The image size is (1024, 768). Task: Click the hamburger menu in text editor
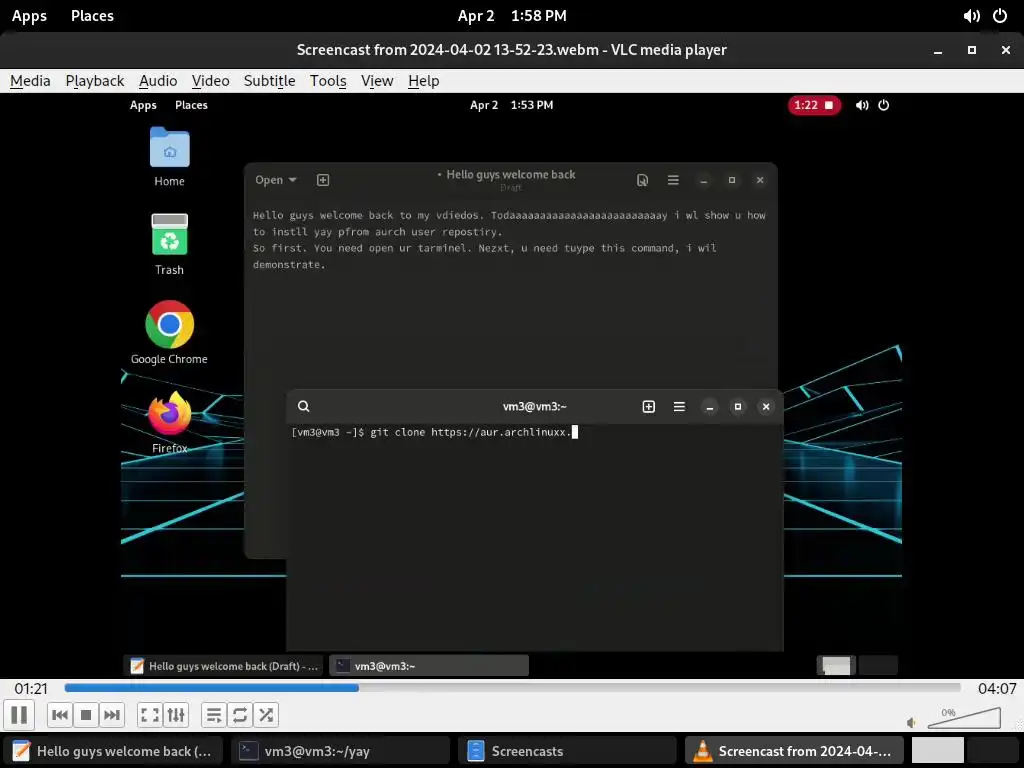coord(673,180)
